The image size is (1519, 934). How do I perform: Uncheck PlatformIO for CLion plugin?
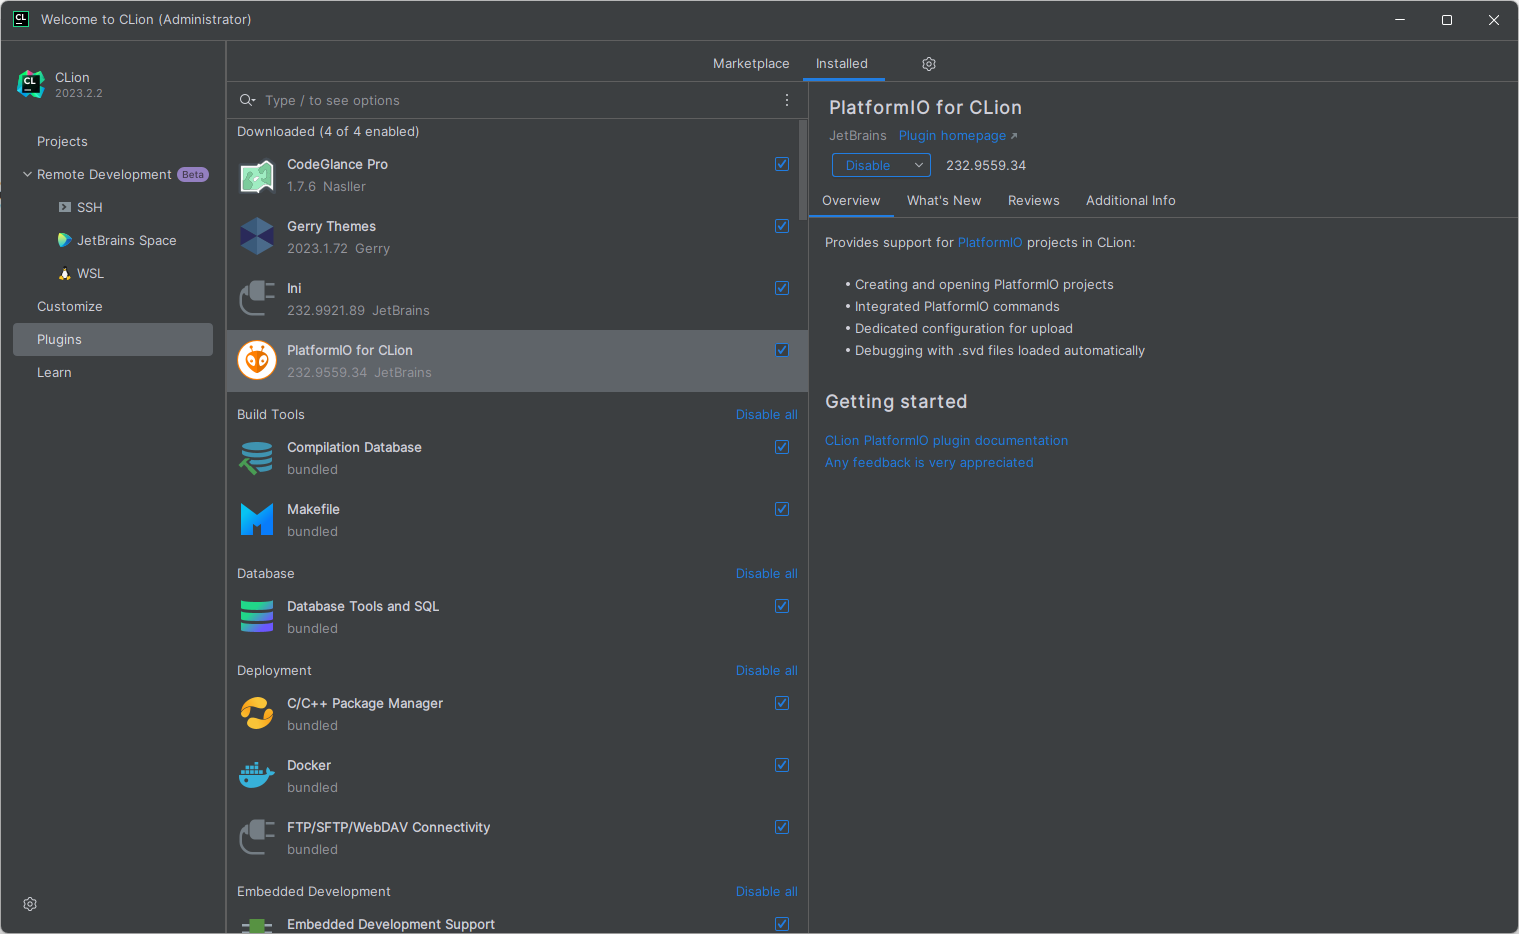click(x=782, y=350)
